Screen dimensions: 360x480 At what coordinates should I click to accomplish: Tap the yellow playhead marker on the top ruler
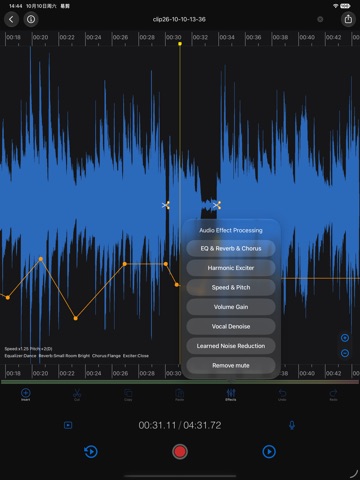coord(180,44)
